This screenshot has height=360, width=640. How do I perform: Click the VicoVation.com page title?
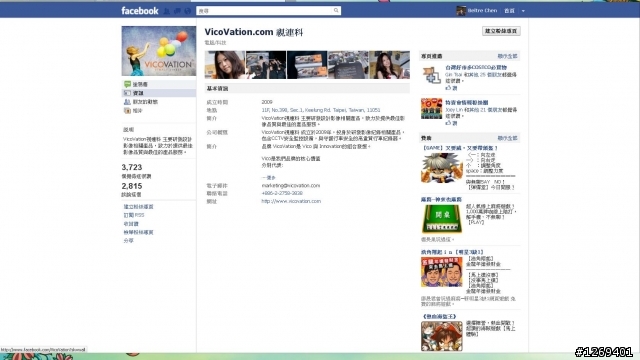(x=253, y=32)
